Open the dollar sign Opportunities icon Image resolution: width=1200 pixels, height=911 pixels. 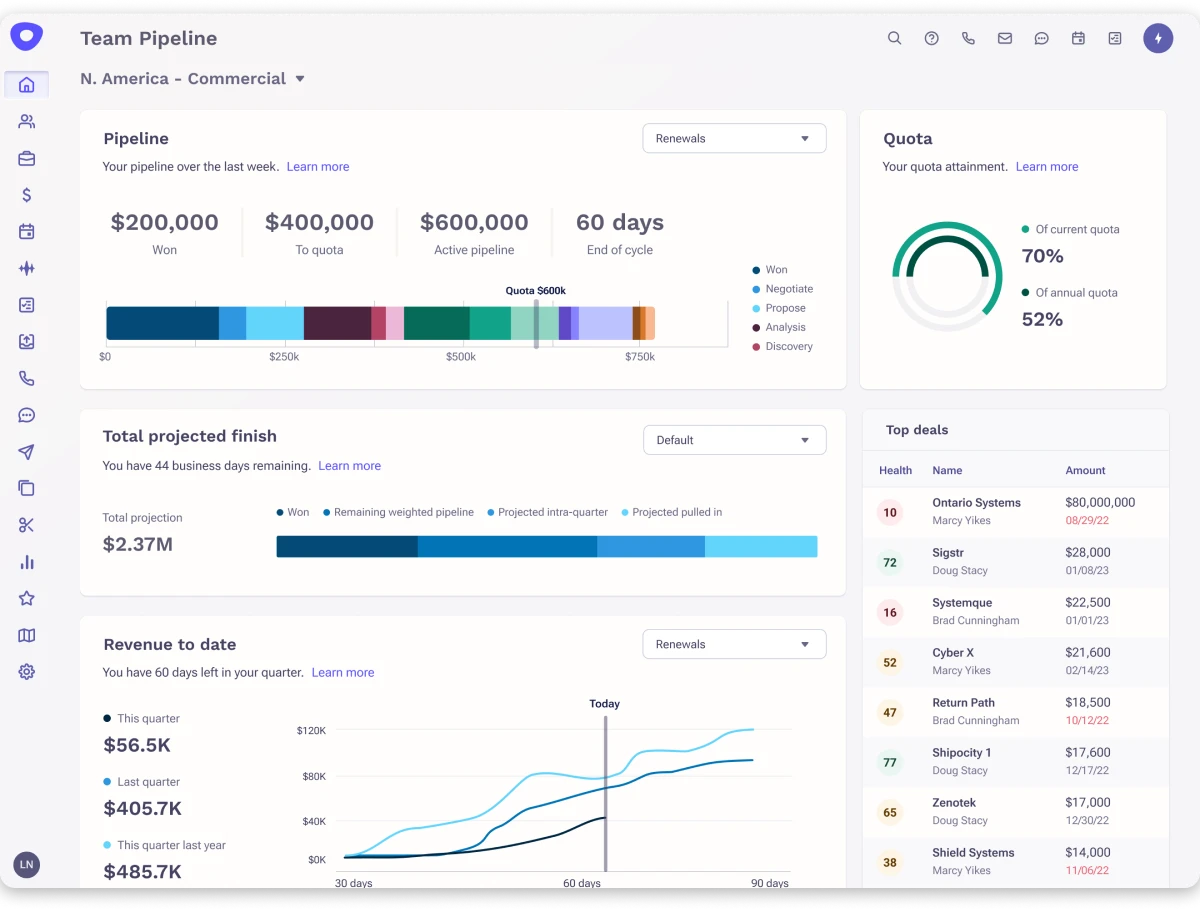[27, 195]
